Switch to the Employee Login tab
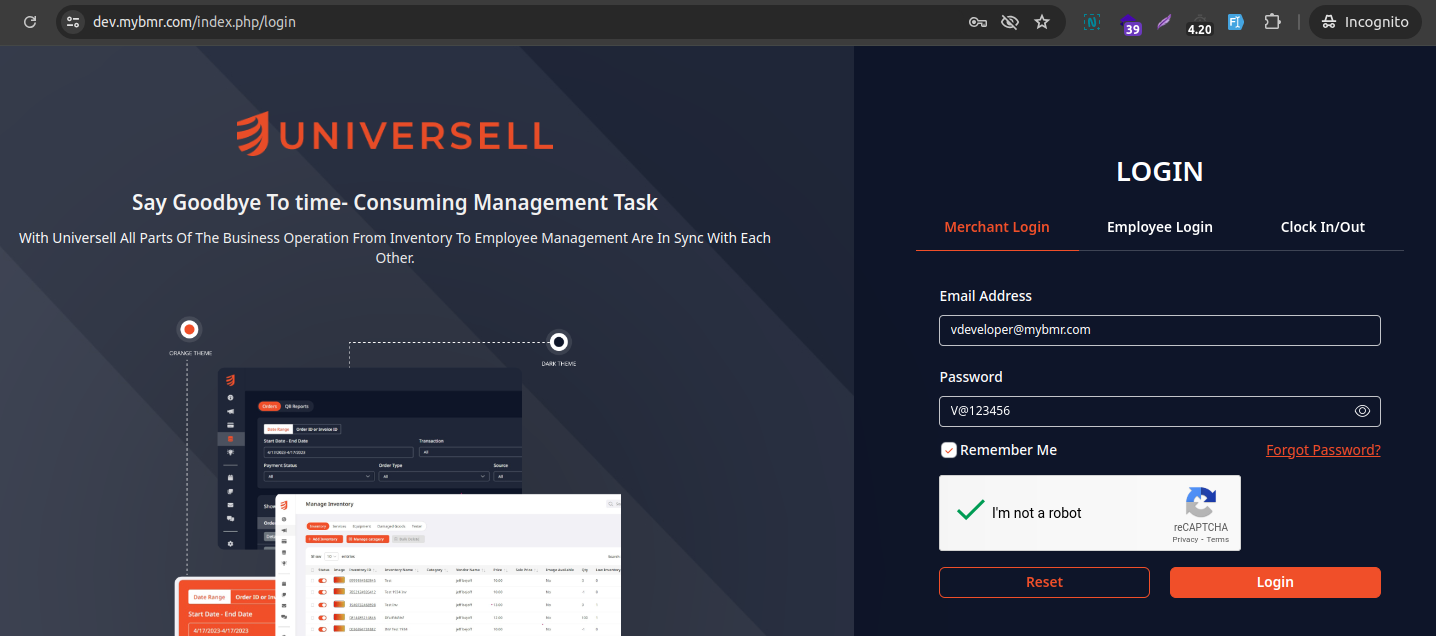The width and height of the screenshot is (1436, 636). [1159, 227]
